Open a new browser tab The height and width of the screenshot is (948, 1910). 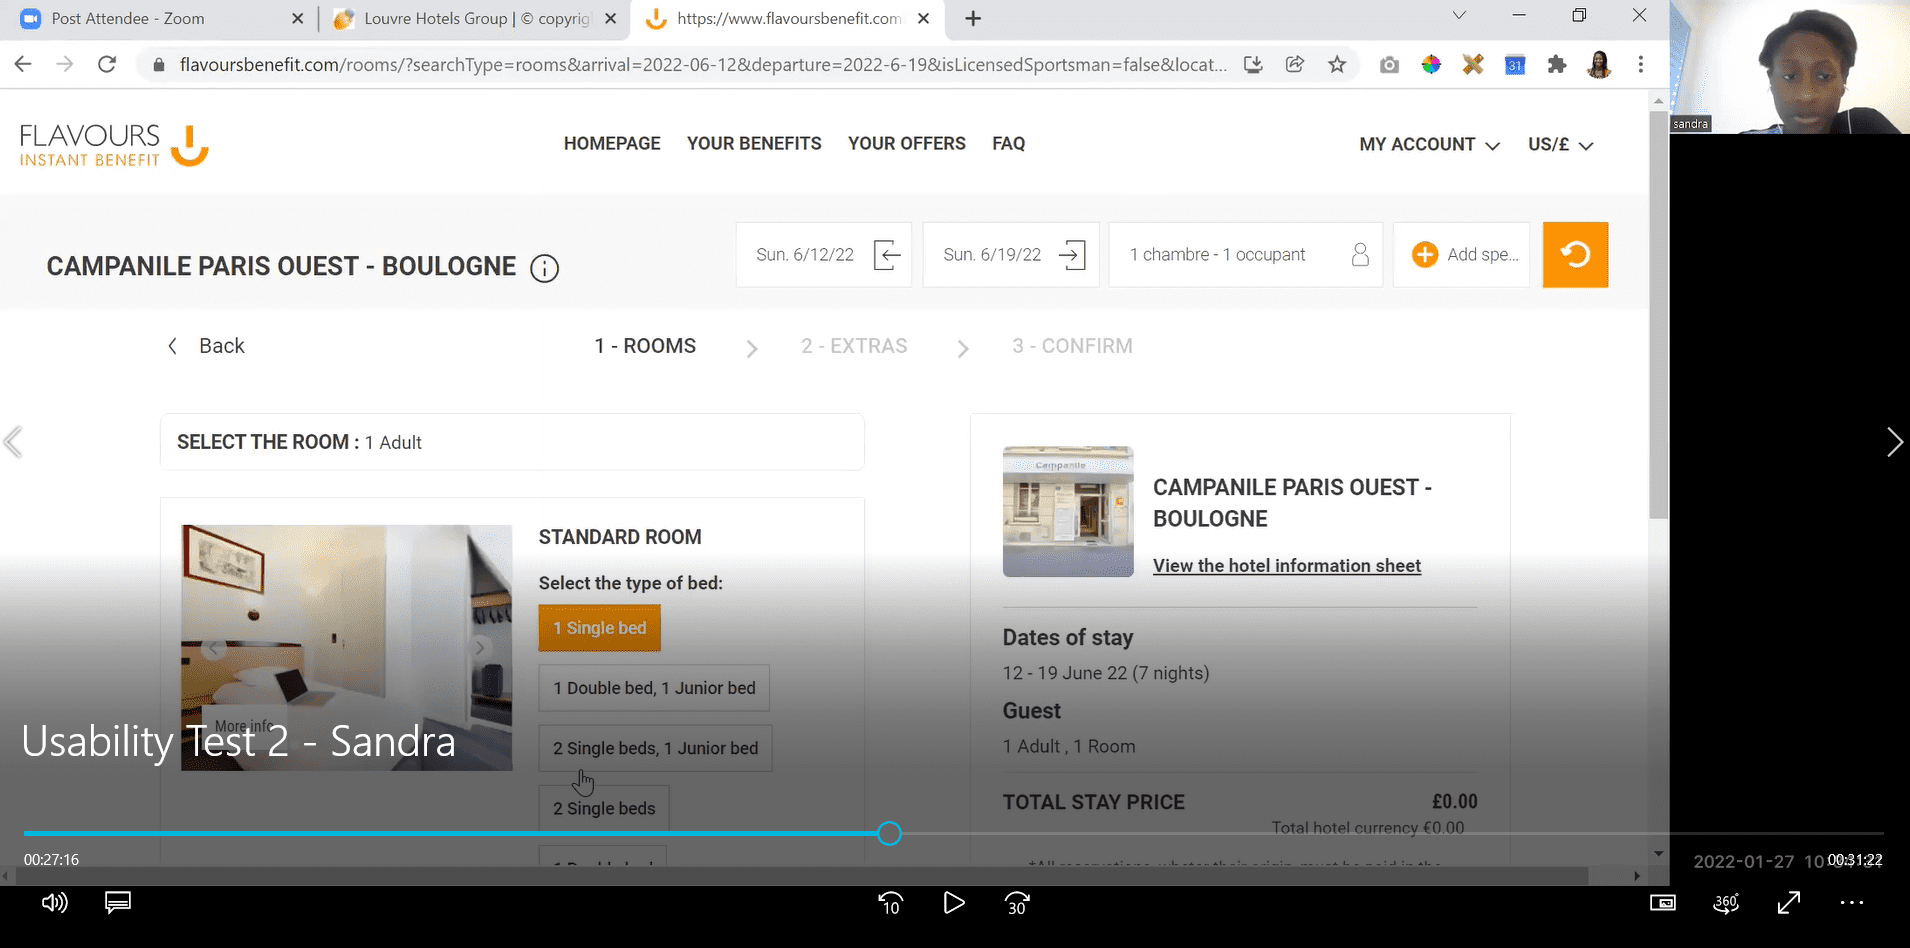point(973,18)
